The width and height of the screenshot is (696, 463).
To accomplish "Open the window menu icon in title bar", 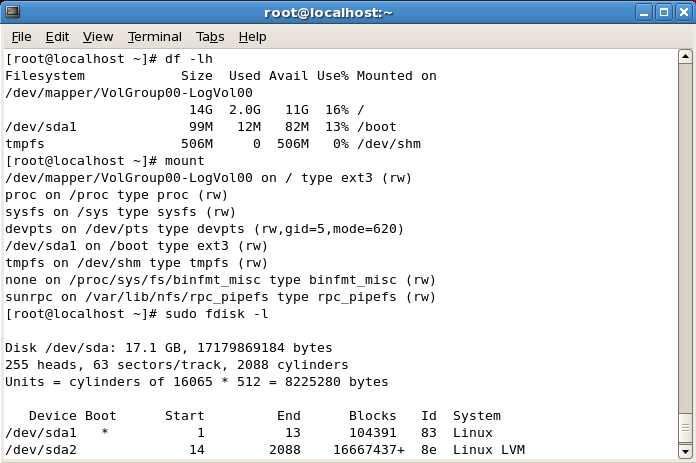I will tap(14, 12).
